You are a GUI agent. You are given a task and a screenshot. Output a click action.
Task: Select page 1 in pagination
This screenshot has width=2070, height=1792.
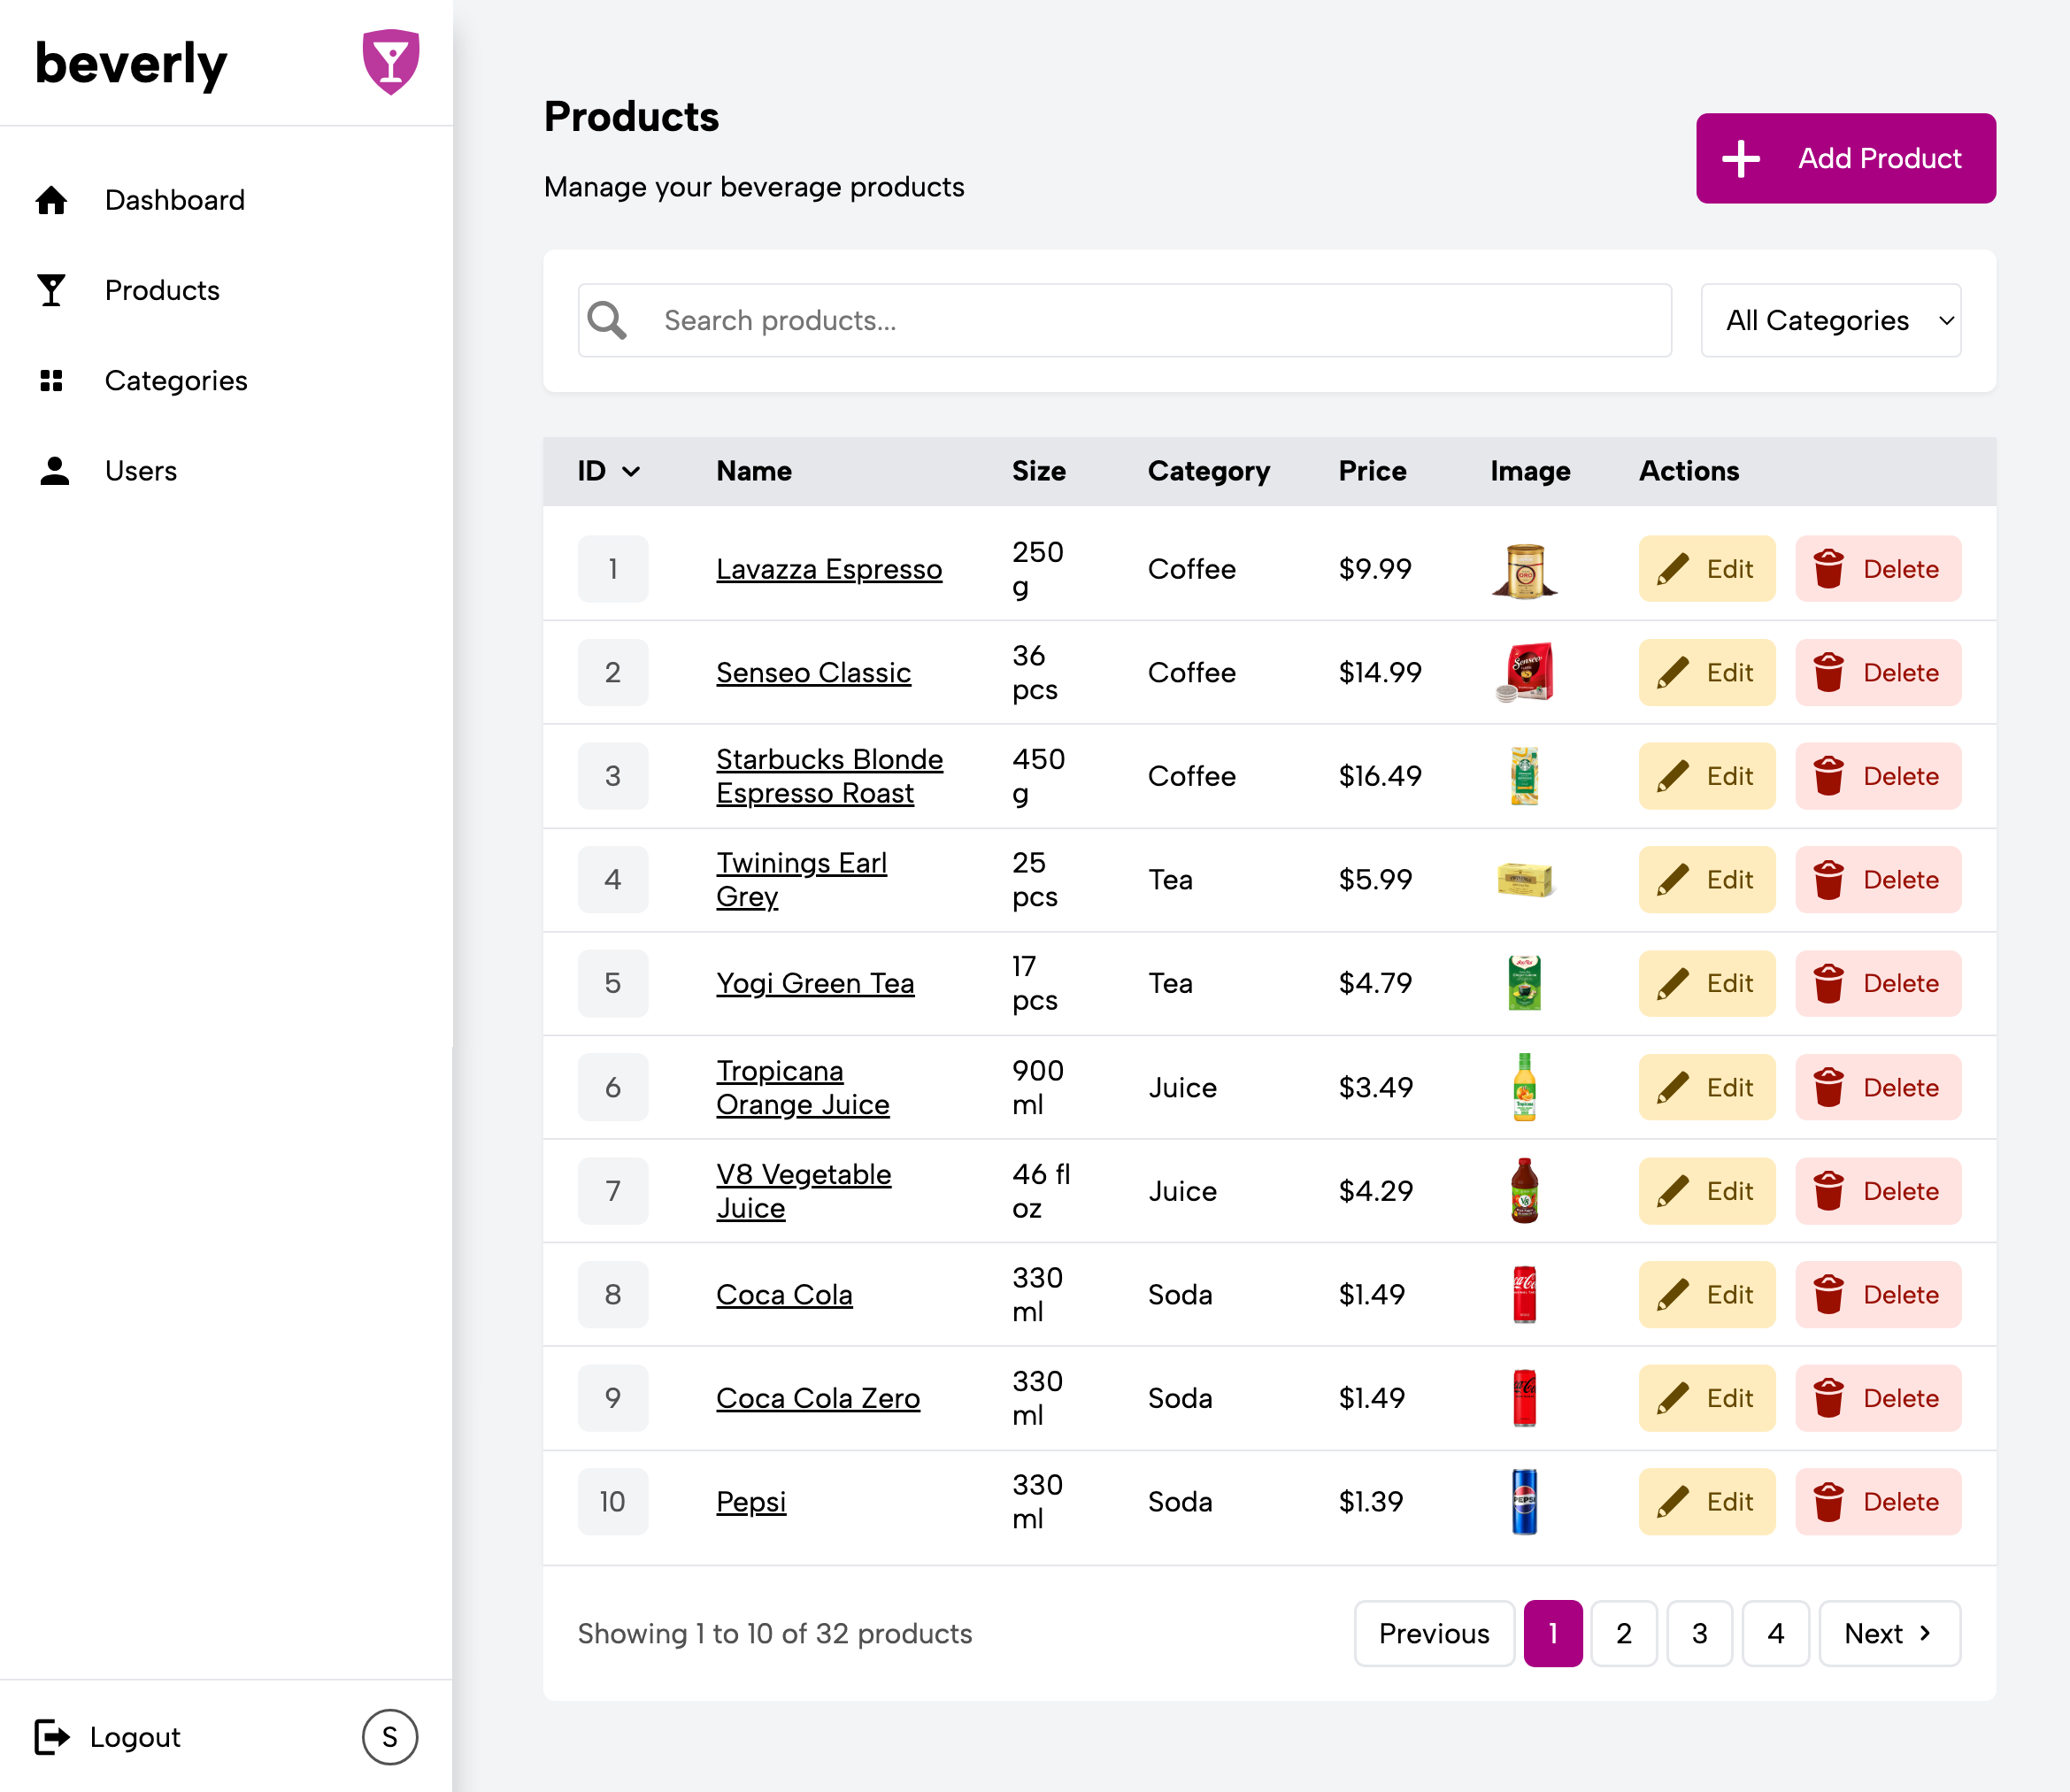(x=1553, y=1633)
